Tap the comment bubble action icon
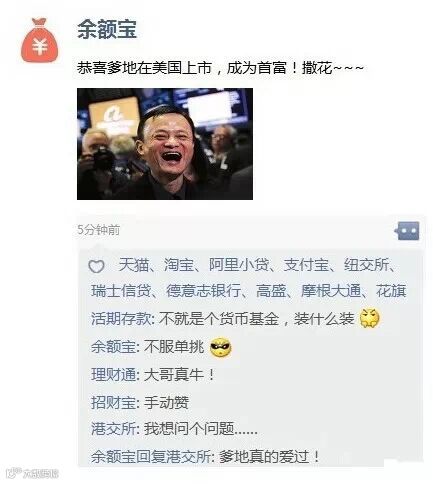The image size is (433, 484). tap(407, 230)
